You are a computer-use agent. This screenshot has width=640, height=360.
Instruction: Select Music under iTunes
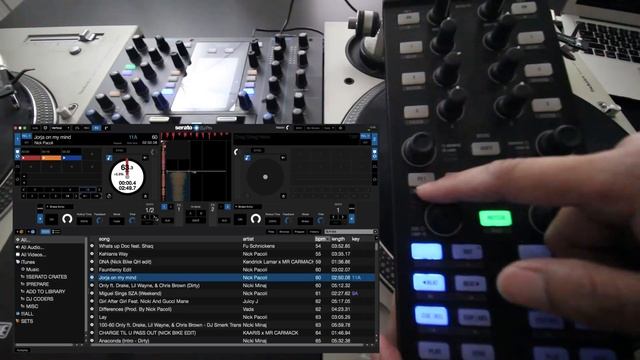(x=33, y=269)
